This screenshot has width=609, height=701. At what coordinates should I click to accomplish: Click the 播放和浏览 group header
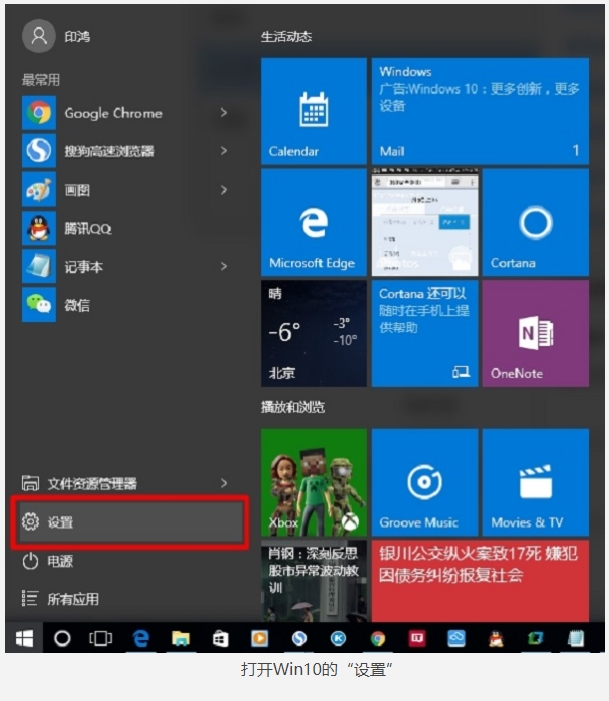tap(293, 407)
